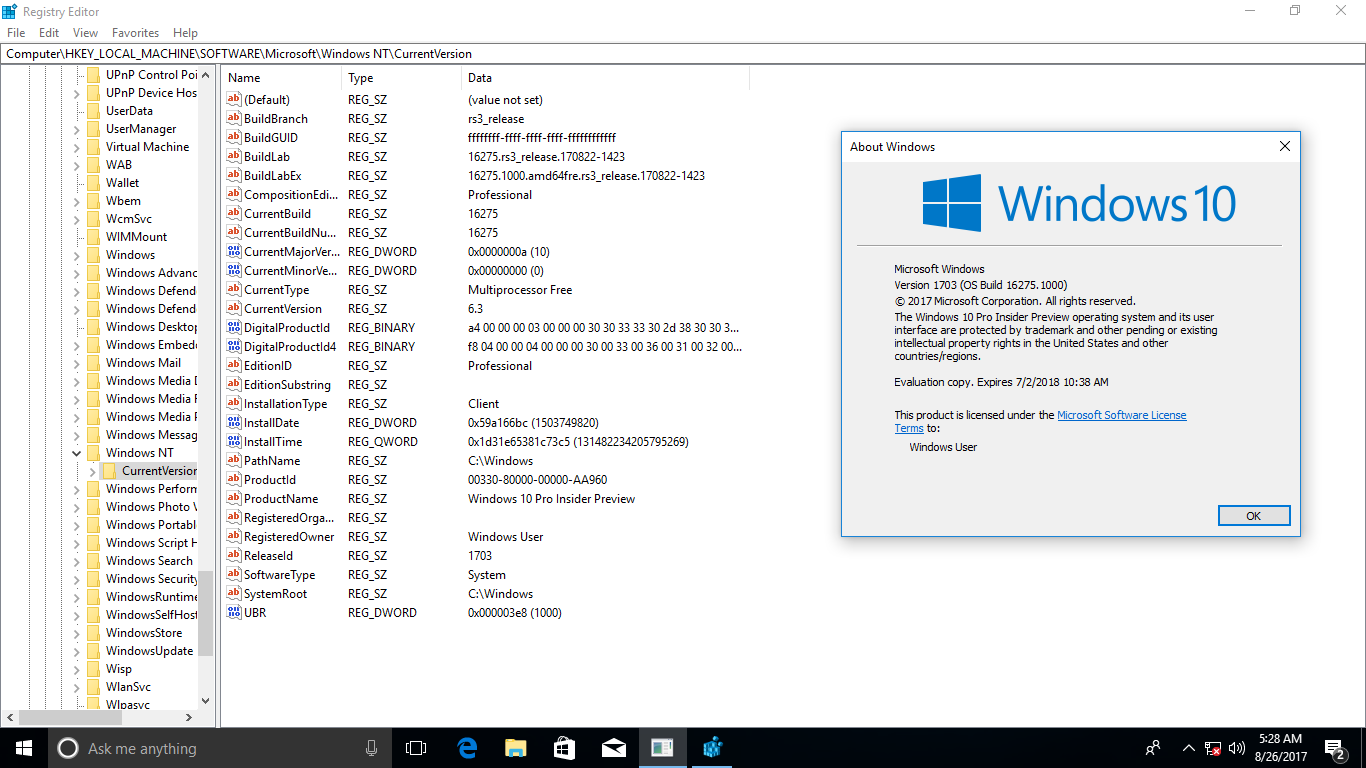
Task: Open the File menu
Action: click(16, 33)
